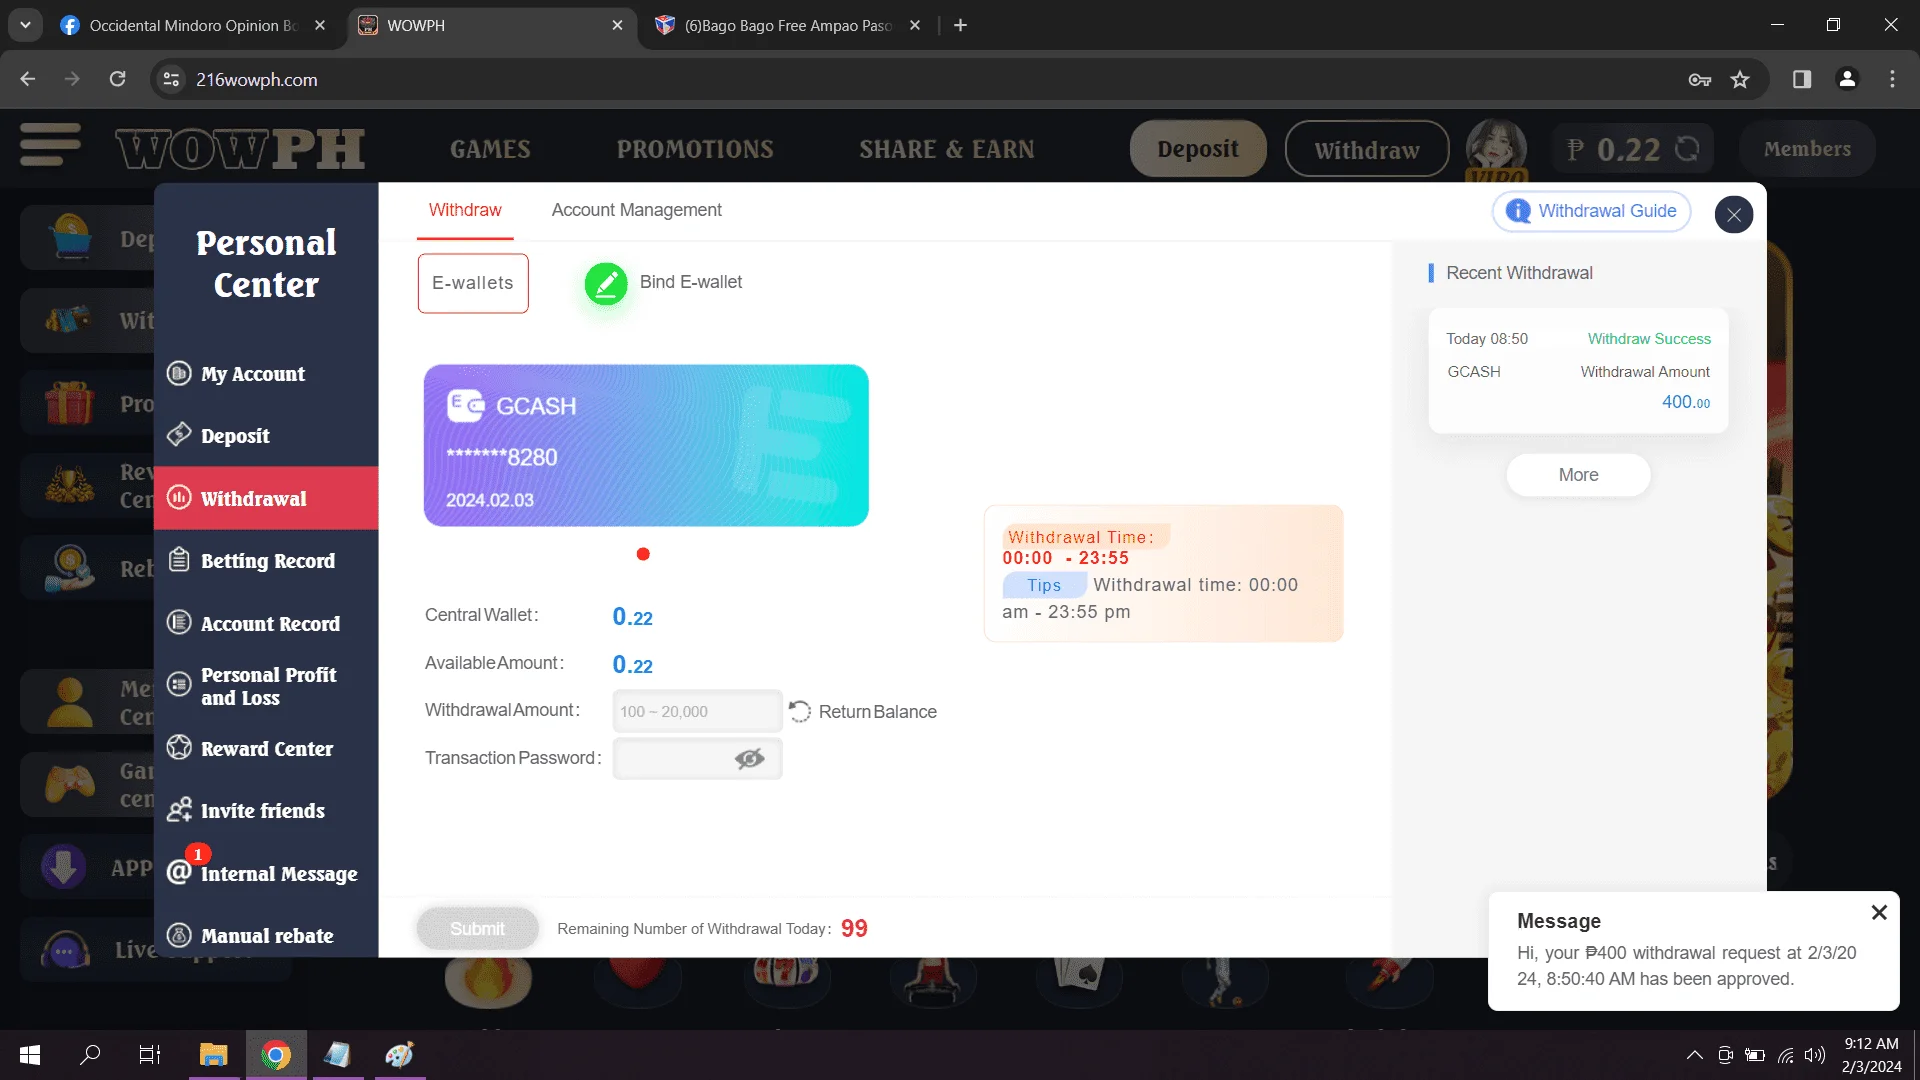The image size is (1920, 1080).
Task: Open Reward Center in the sidebar
Action: (266, 748)
